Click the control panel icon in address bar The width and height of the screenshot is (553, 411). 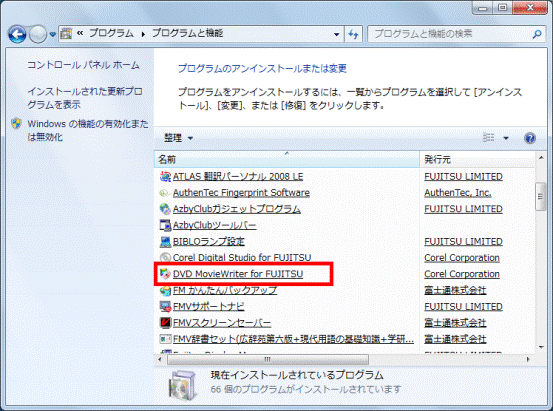(66, 34)
